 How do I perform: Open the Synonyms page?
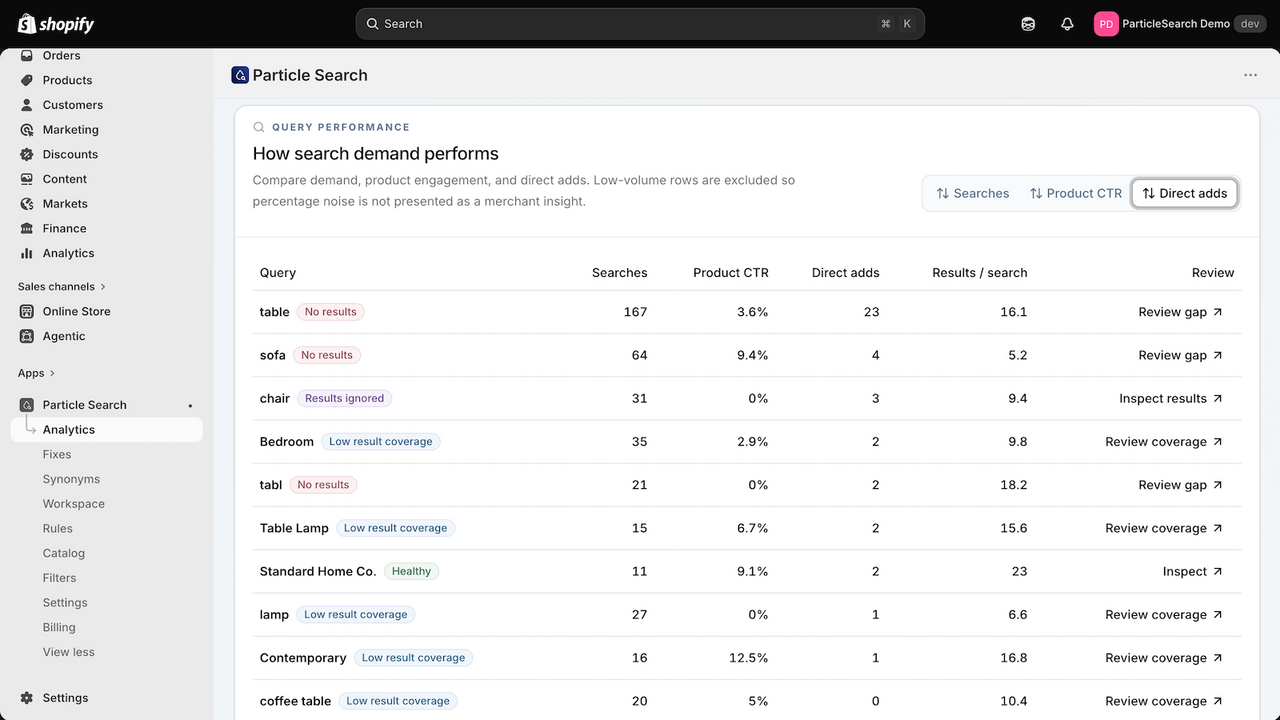(x=71, y=479)
